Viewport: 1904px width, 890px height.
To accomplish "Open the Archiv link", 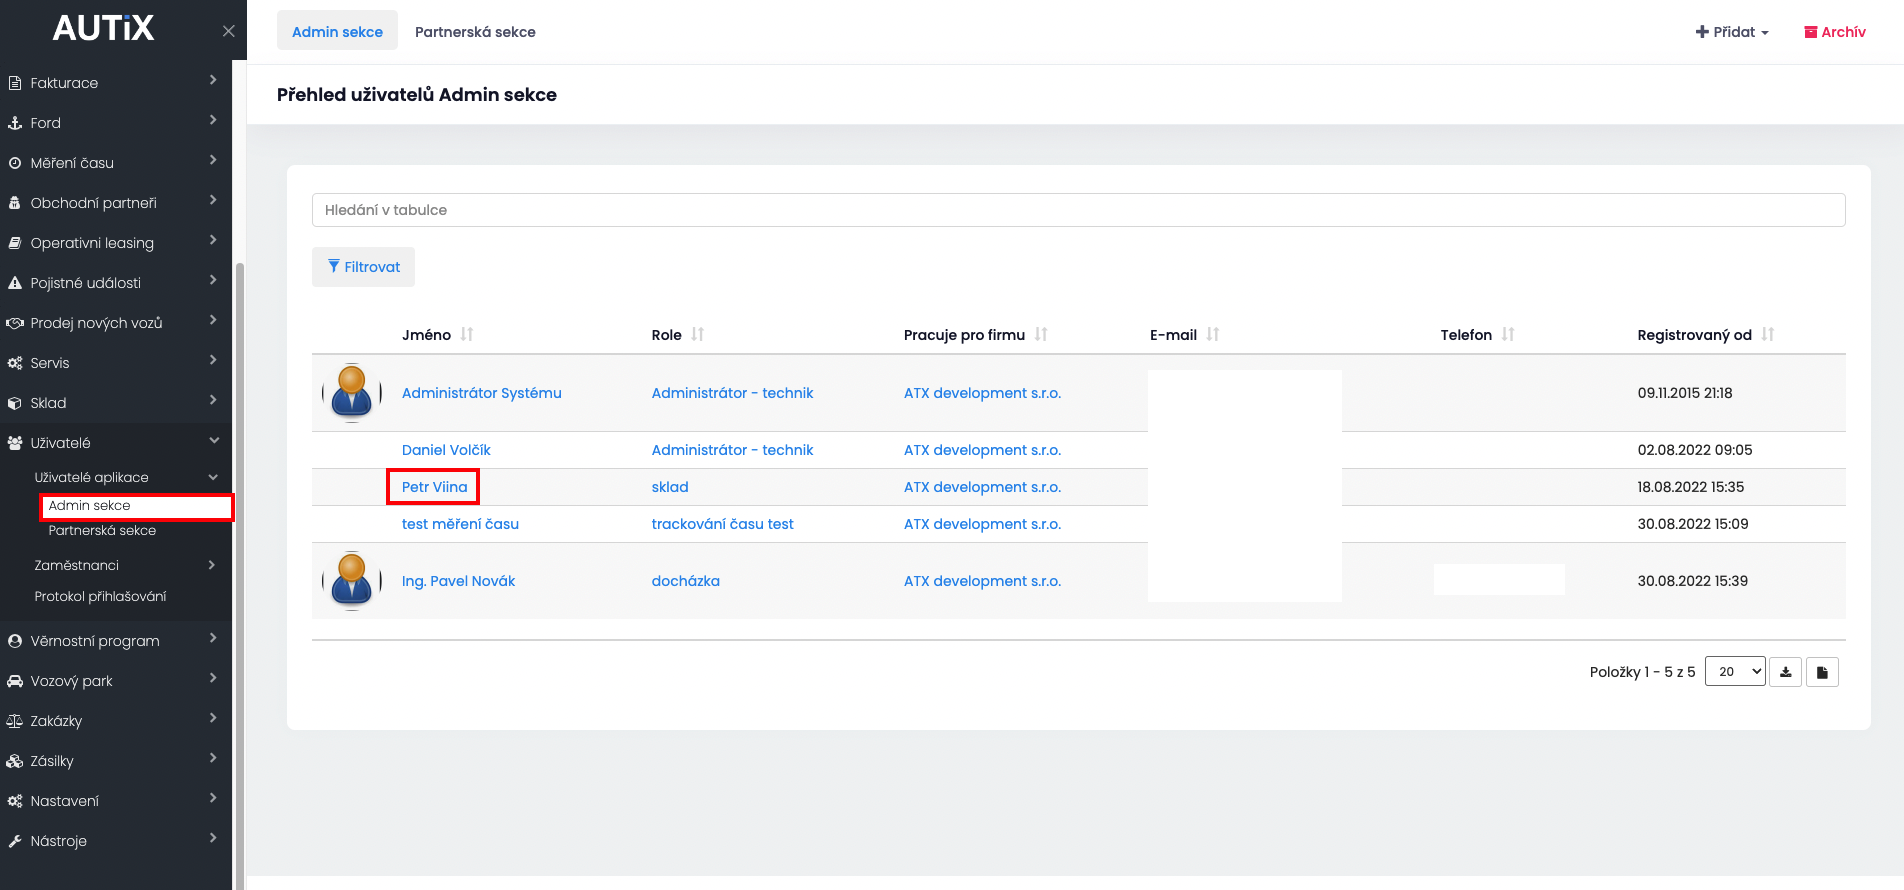I will coord(1835,32).
